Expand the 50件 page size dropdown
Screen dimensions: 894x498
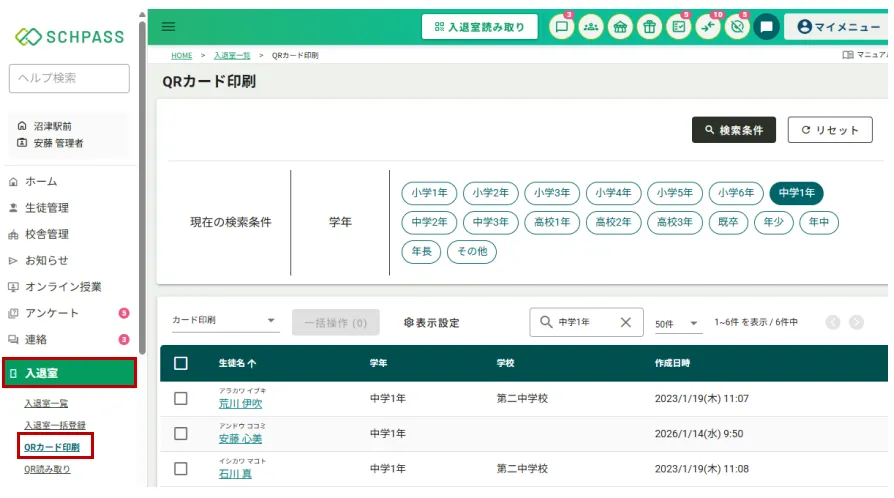click(x=675, y=323)
